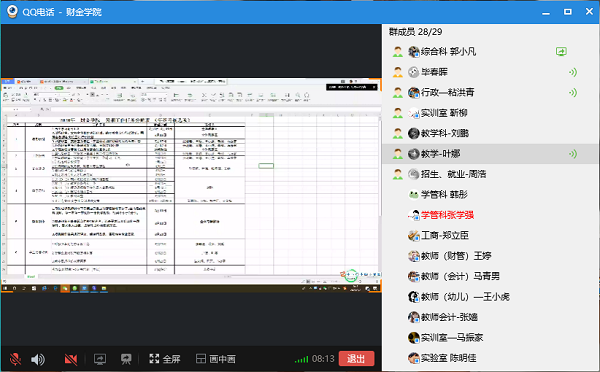Toggle 画中画 picture-in-picture mode
600x372 pixels.
click(216, 359)
